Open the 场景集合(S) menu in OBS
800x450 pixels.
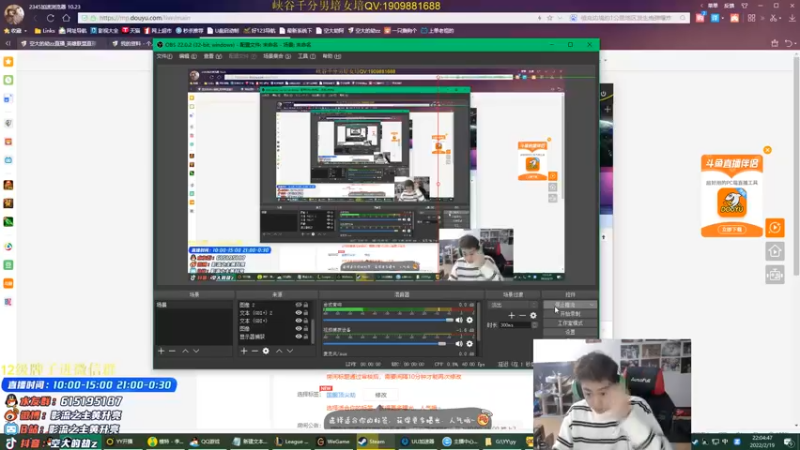pos(277,56)
